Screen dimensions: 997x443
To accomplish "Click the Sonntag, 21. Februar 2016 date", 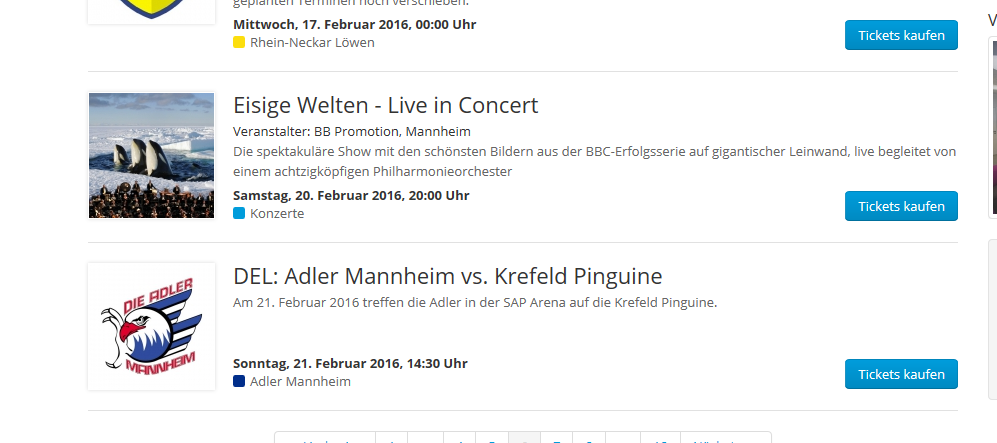I will tap(350, 363).
